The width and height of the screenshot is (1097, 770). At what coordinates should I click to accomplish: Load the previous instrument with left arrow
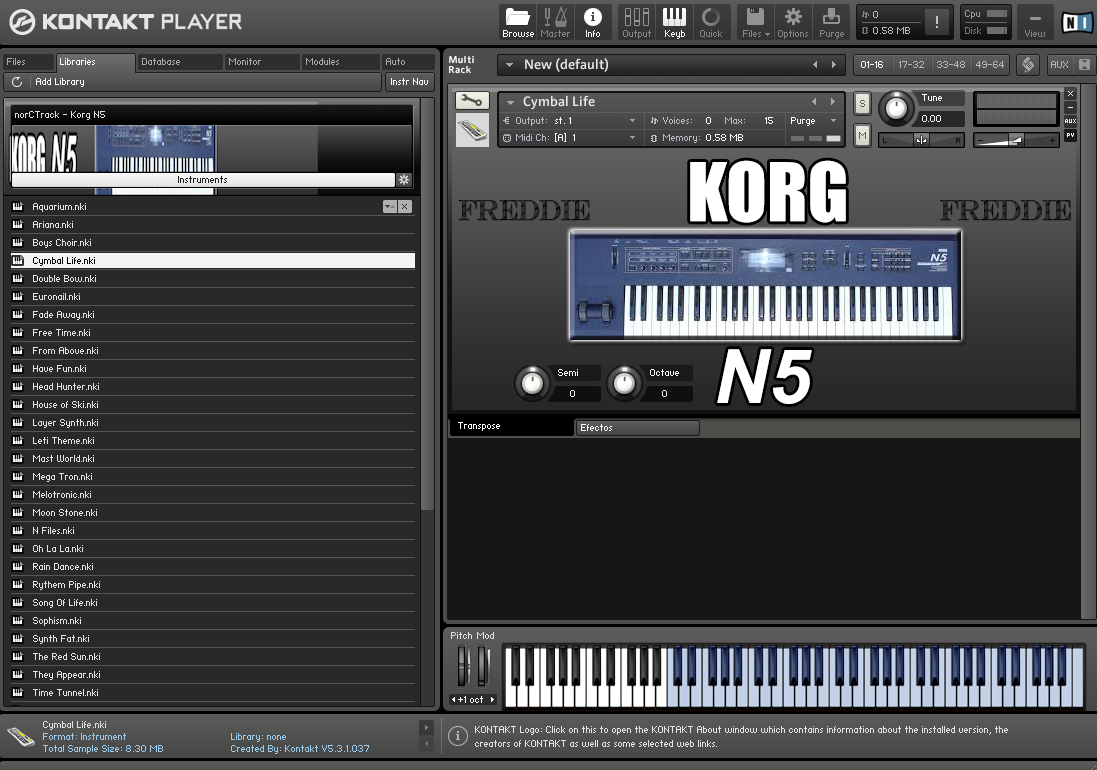(814, 102)
